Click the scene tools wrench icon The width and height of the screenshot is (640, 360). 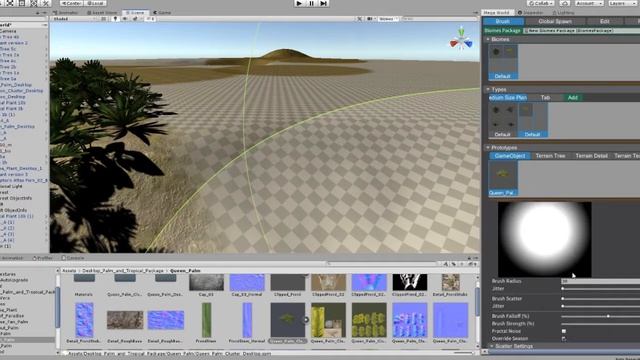[x=359, y=19]
